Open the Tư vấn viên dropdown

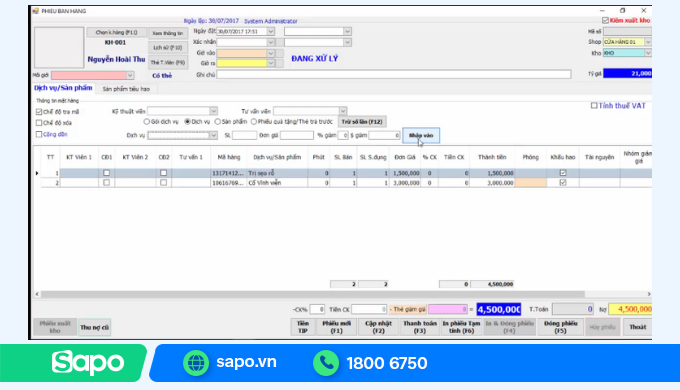coord(343,111)
